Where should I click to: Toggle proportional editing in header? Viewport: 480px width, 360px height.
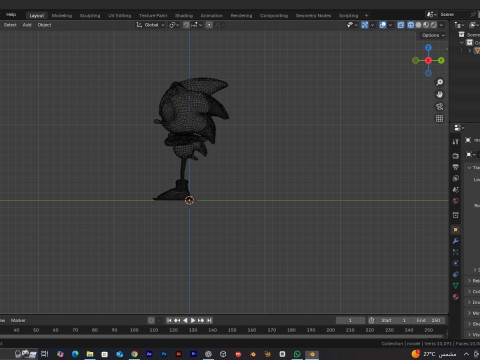[x=209, y=25]
